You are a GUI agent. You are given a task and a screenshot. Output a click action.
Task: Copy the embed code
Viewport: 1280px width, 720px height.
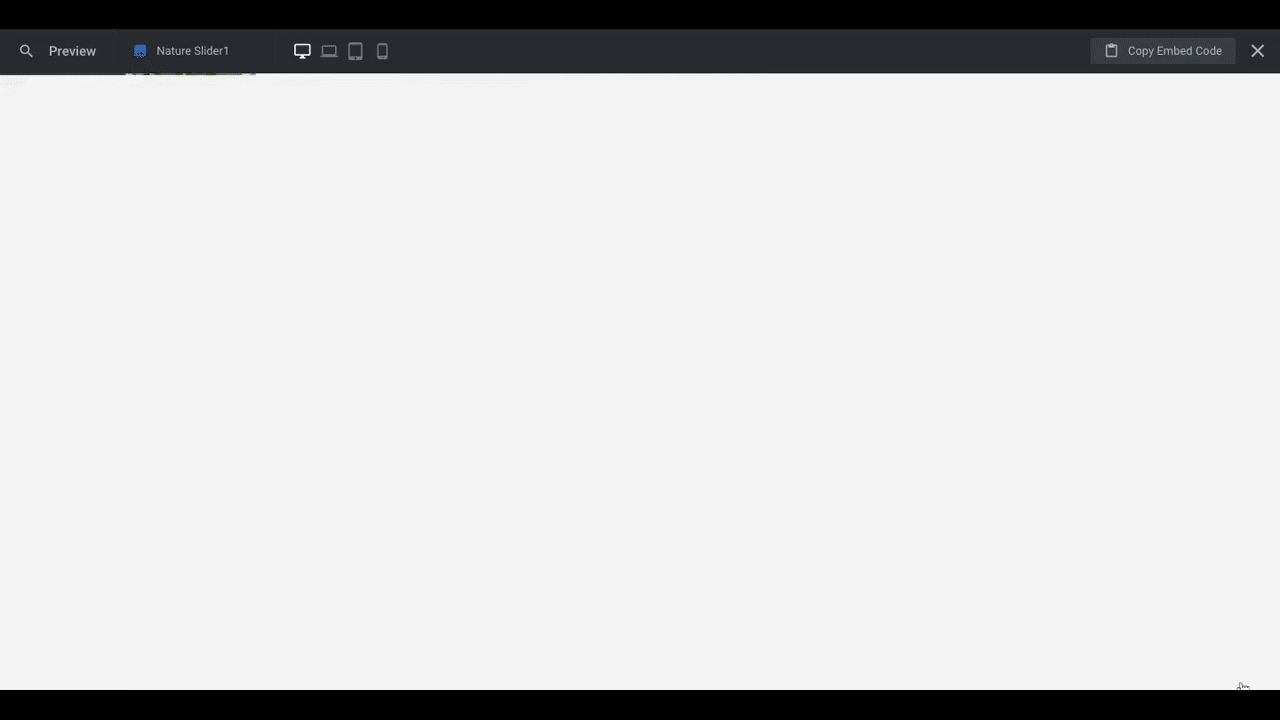pyautogui.click(x=1163, y=51)
